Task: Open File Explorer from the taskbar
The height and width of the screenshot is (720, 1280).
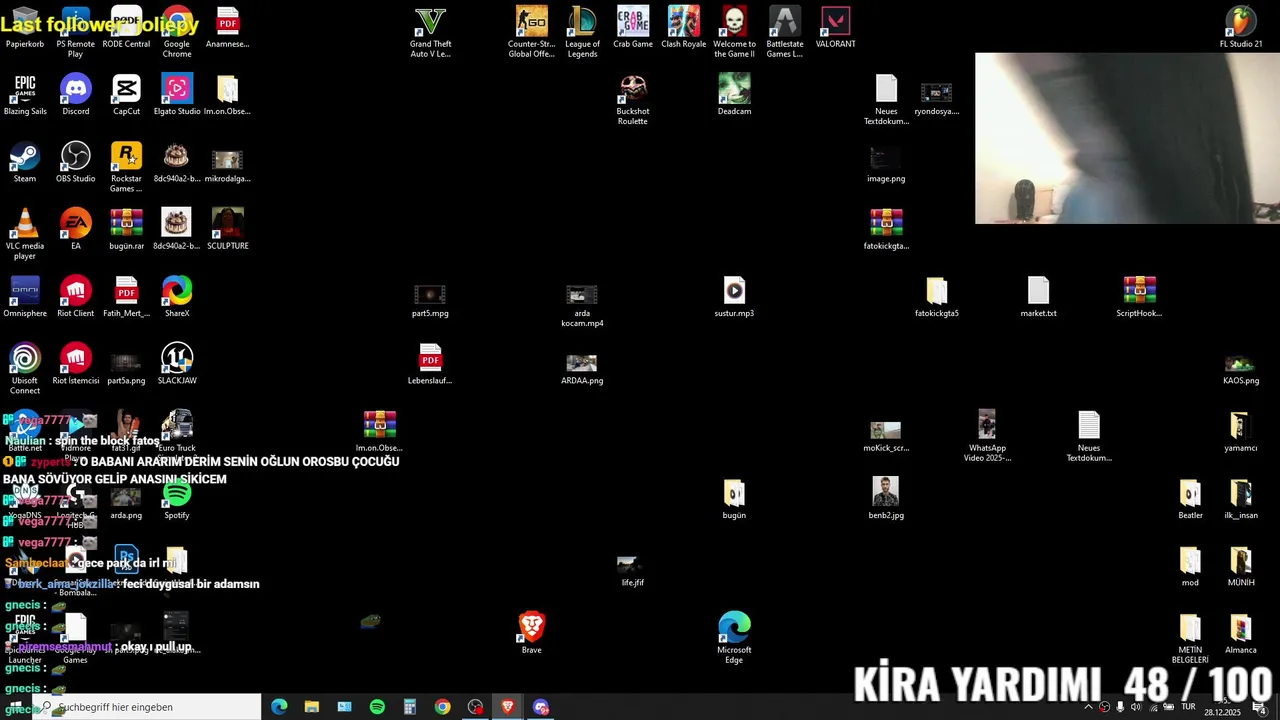Action: pos(312,707)
